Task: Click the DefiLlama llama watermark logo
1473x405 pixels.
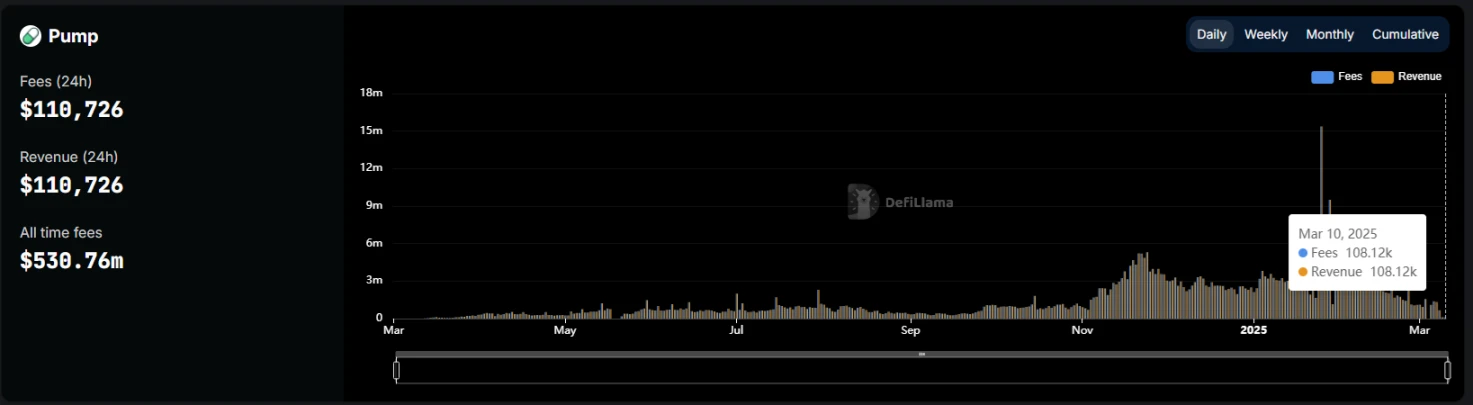Action: pyautogui.click(x=862, y=200)
